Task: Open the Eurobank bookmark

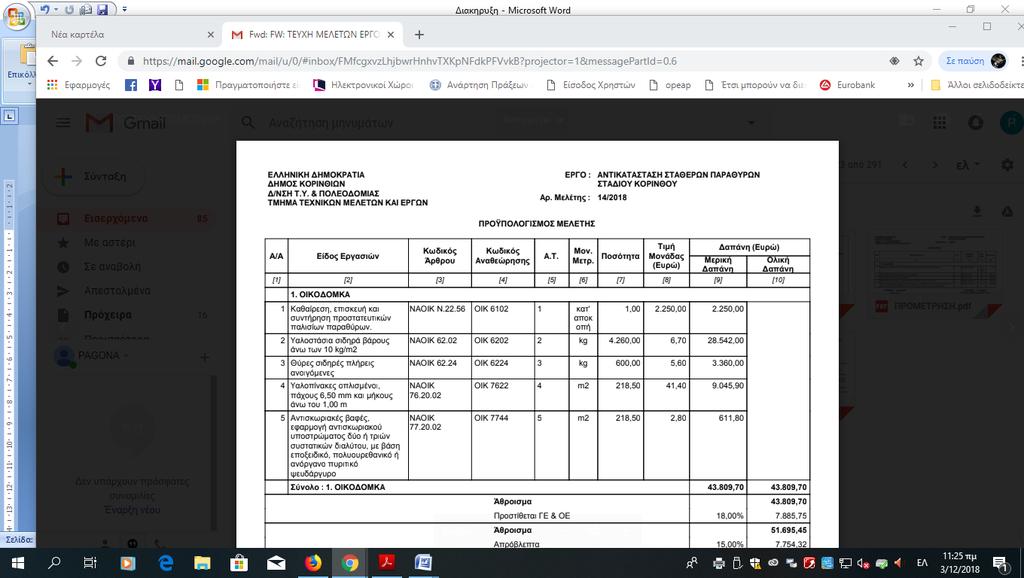Action: pyautogui.click(x=847, y=85)
